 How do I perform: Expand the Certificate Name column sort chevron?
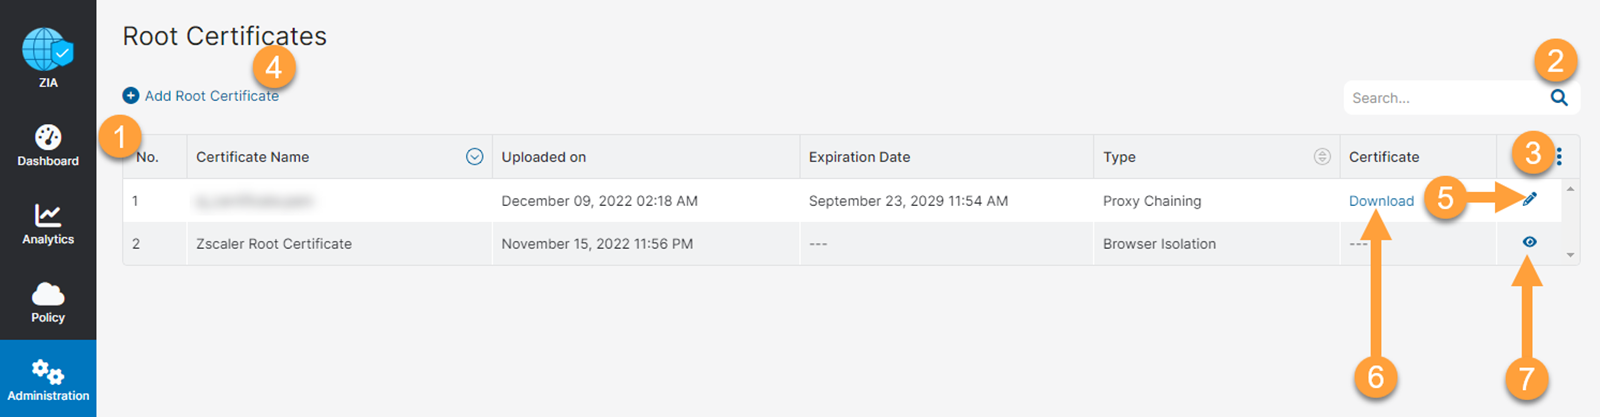coord(475,157)
